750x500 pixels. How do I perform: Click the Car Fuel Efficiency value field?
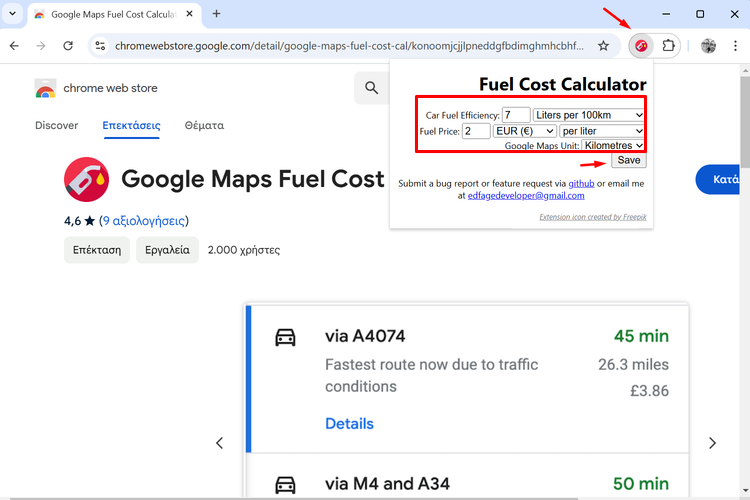pyautogui.click(x=516, y=115)
